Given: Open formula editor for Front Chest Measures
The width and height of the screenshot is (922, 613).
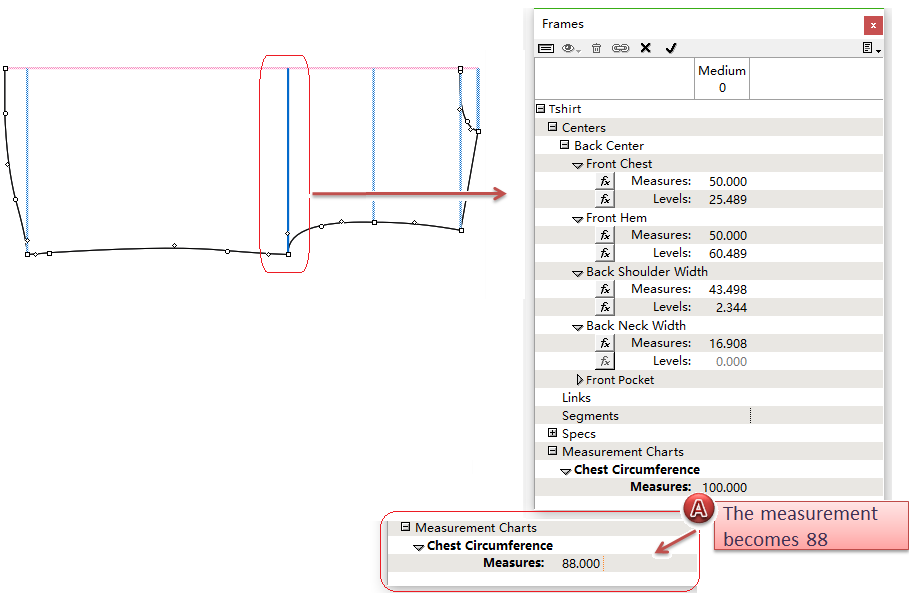Looking at the screenshot, I should pos(605,182).
